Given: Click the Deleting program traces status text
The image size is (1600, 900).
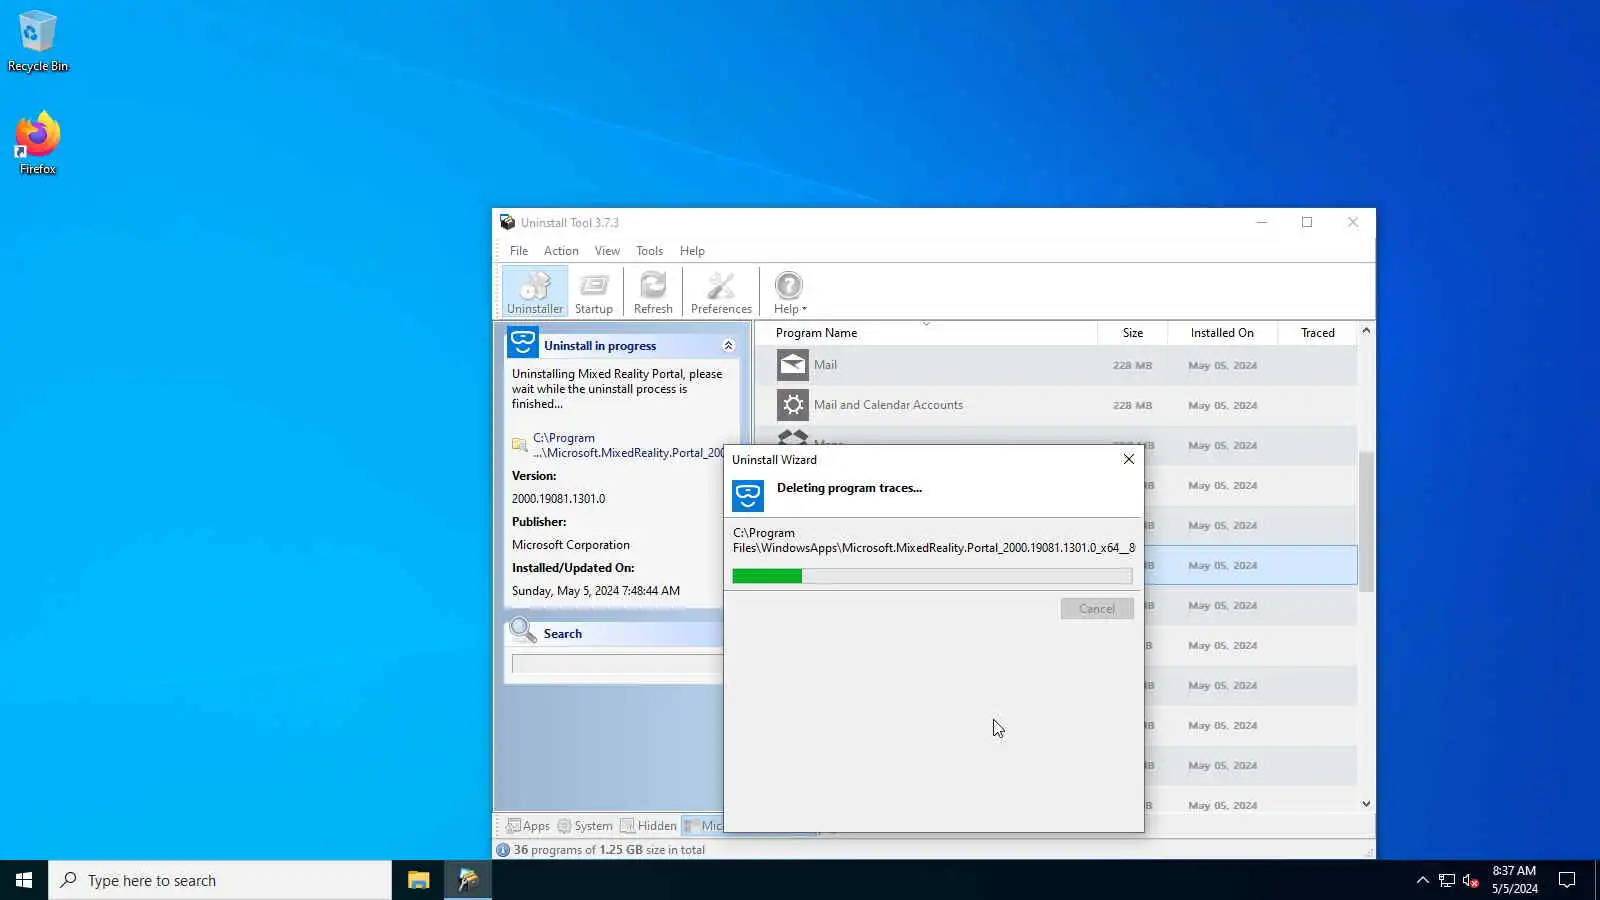Looking at the screenshot, I should [849, 488].
